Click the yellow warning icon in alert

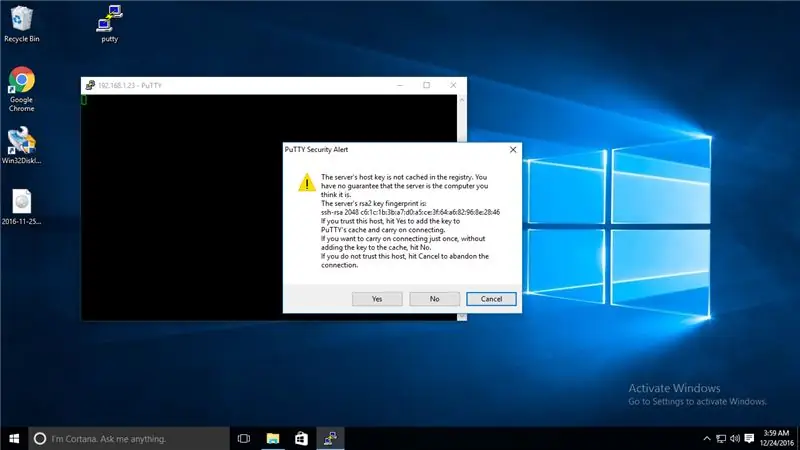tap(307, 183)
